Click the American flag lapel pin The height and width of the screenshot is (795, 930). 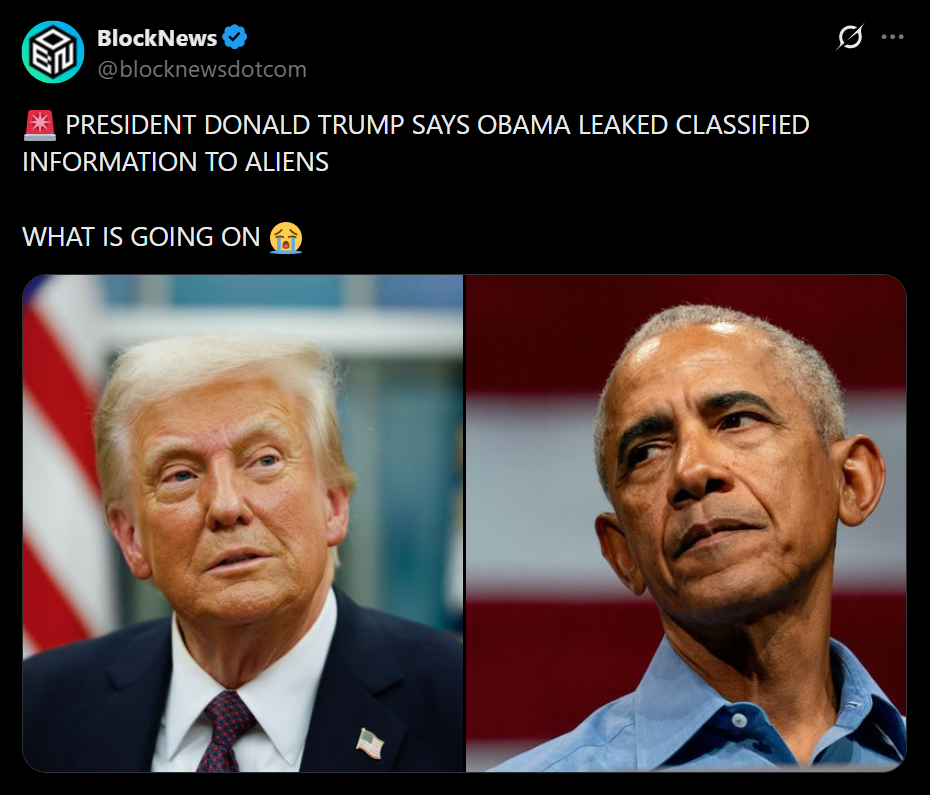click(370, 743)
